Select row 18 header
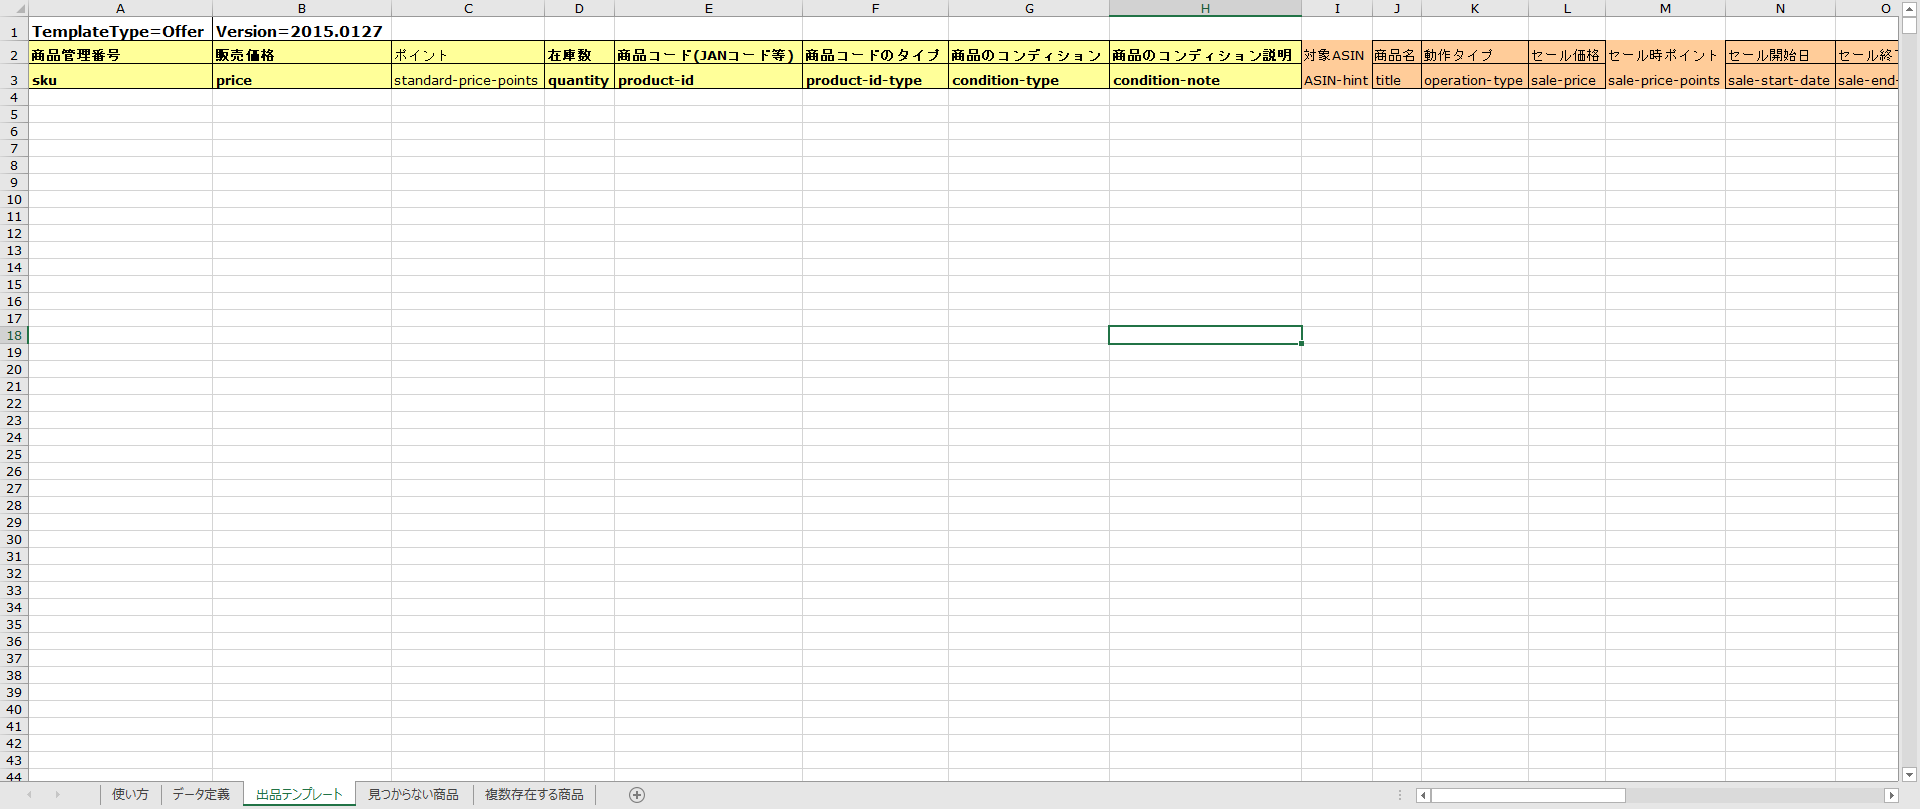 (14, 336)
